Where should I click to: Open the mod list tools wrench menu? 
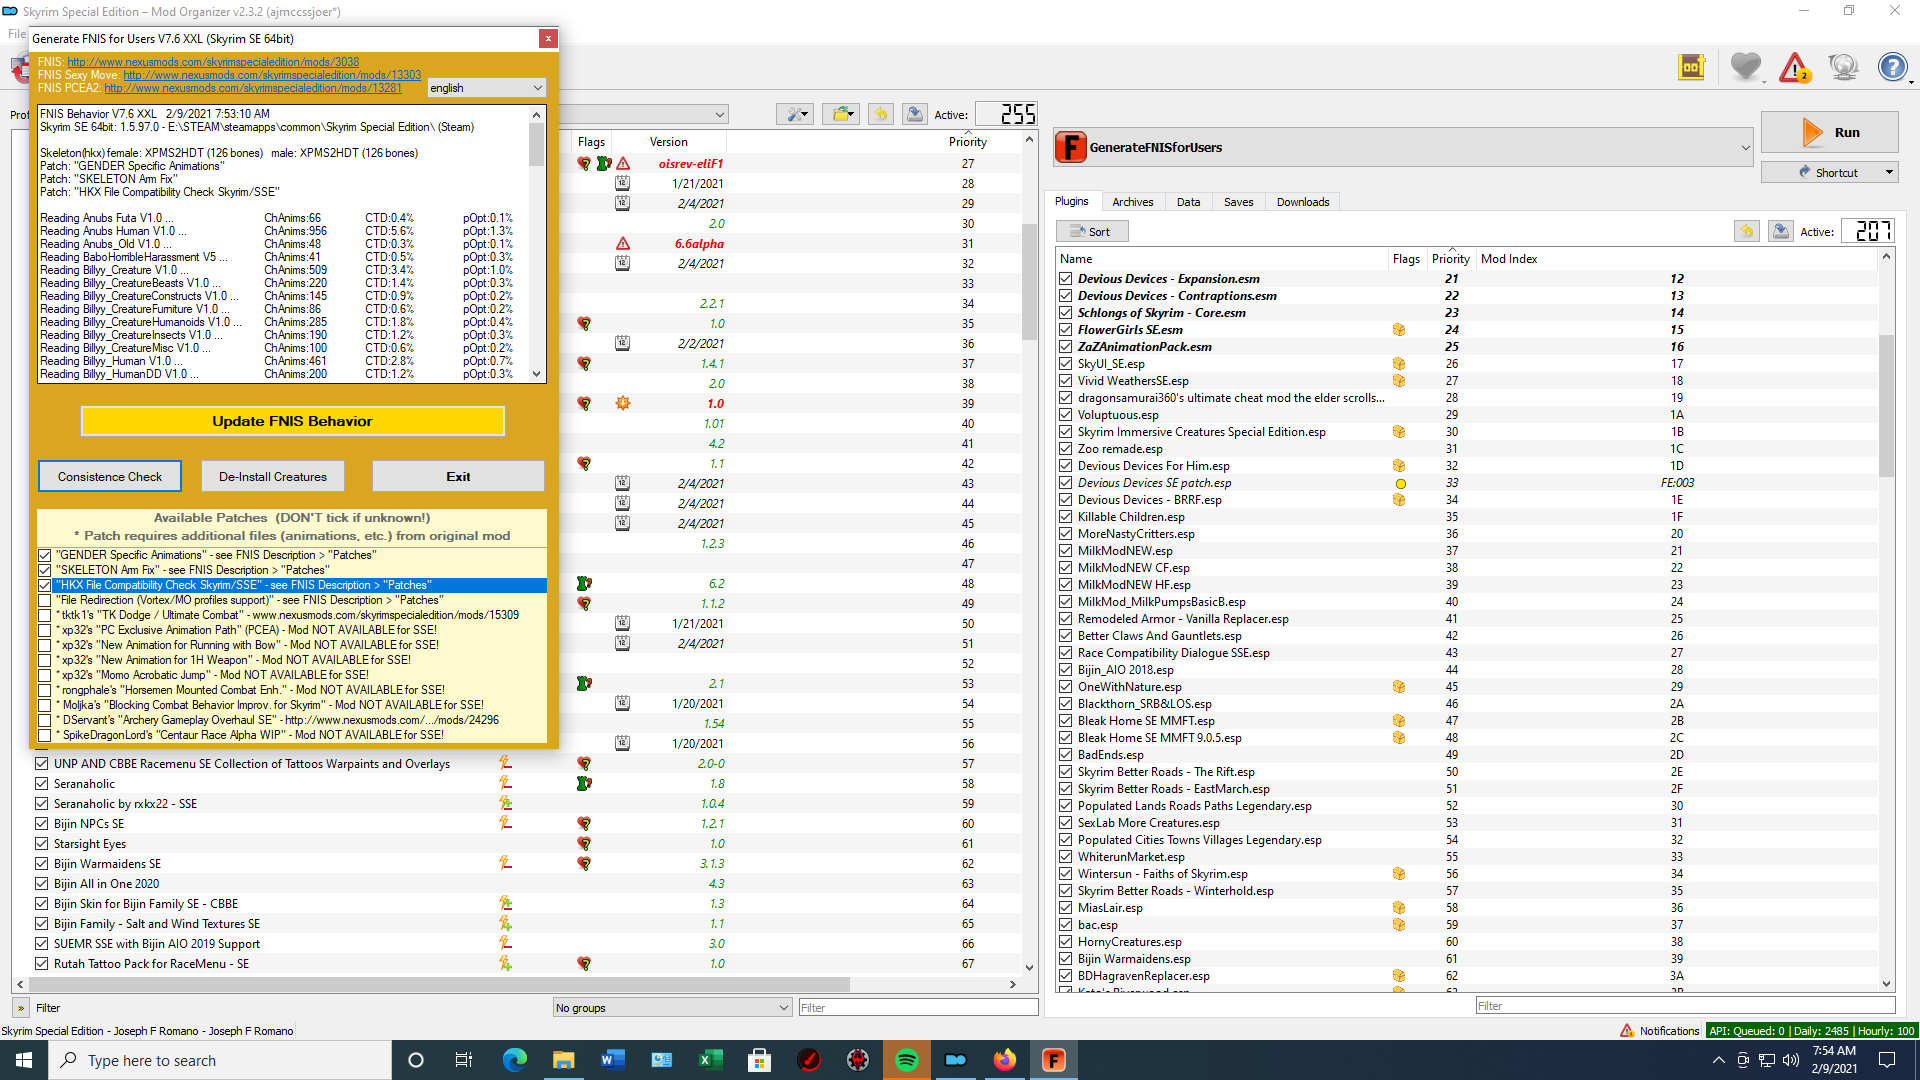797,114
